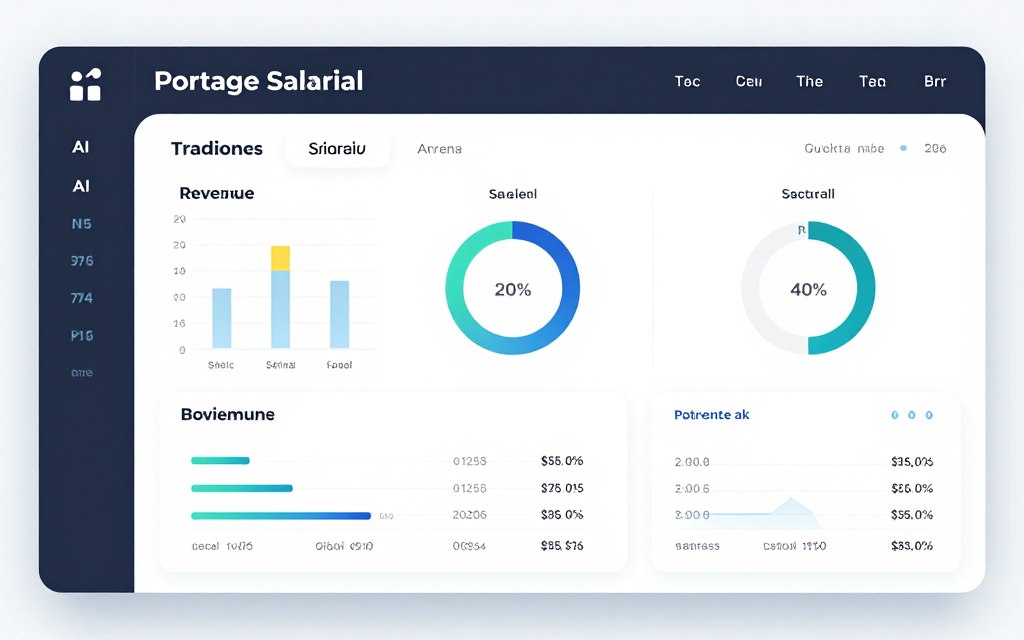1024x640 pixels.
Task: Select the 376 sidebar item
Action: (81, 260)
